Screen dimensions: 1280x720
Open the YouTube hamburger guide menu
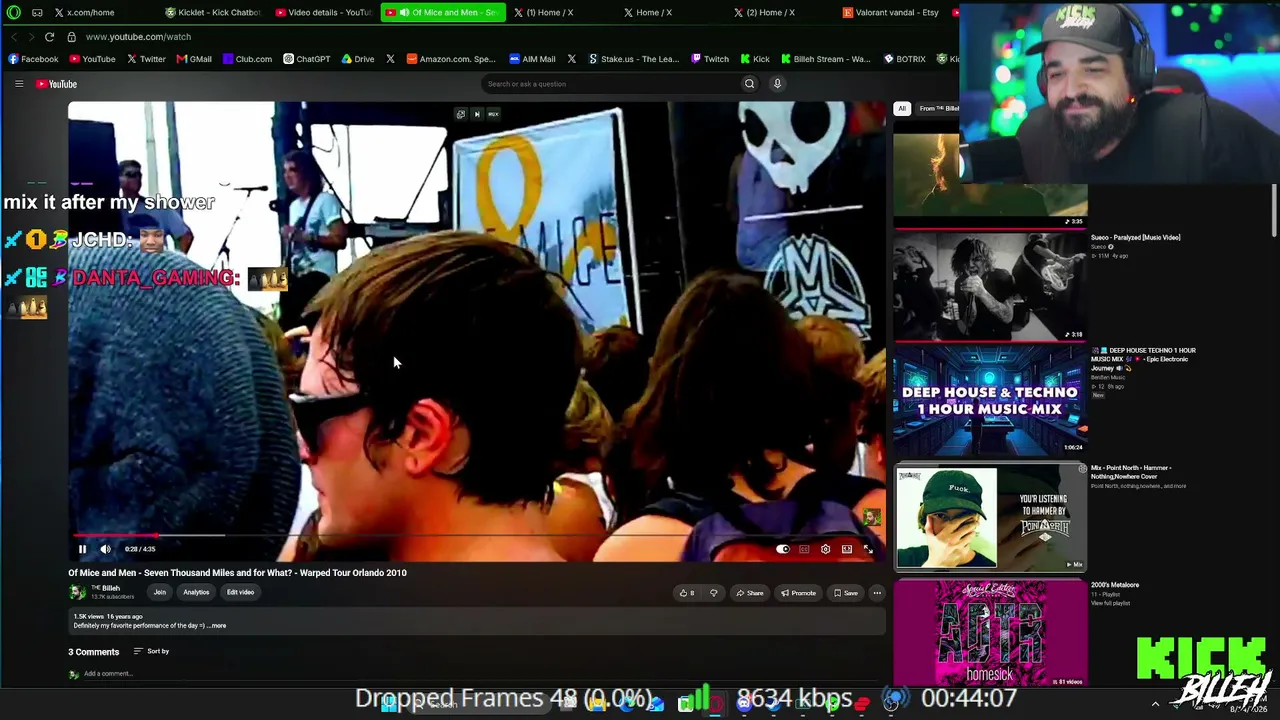[x=19, y=84]
